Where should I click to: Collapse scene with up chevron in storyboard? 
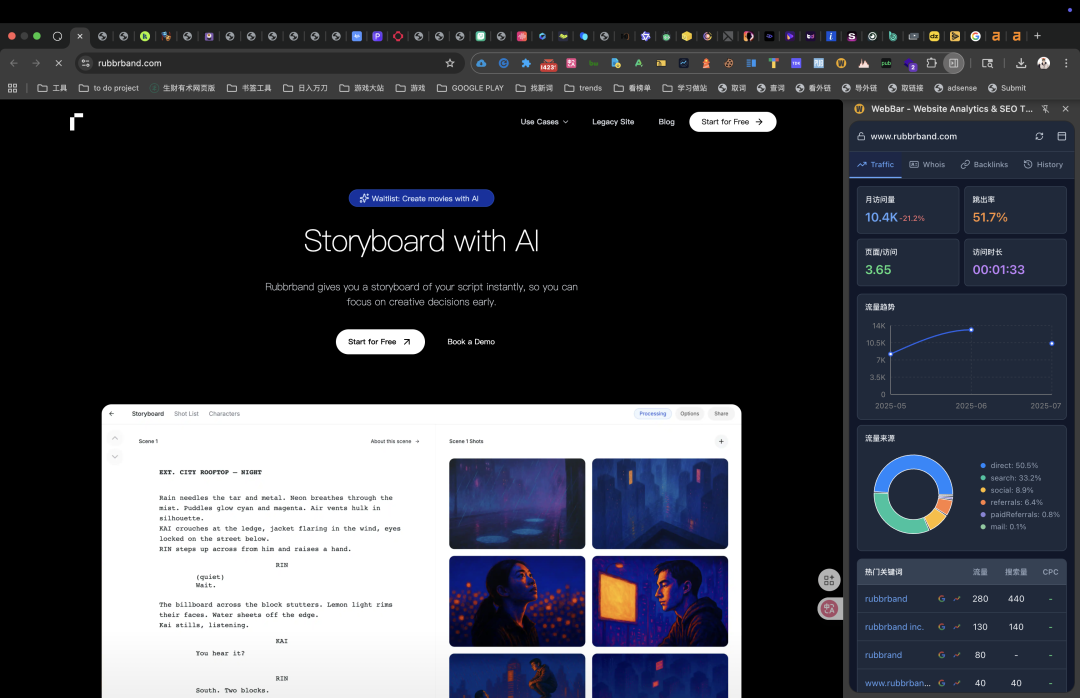115,438
